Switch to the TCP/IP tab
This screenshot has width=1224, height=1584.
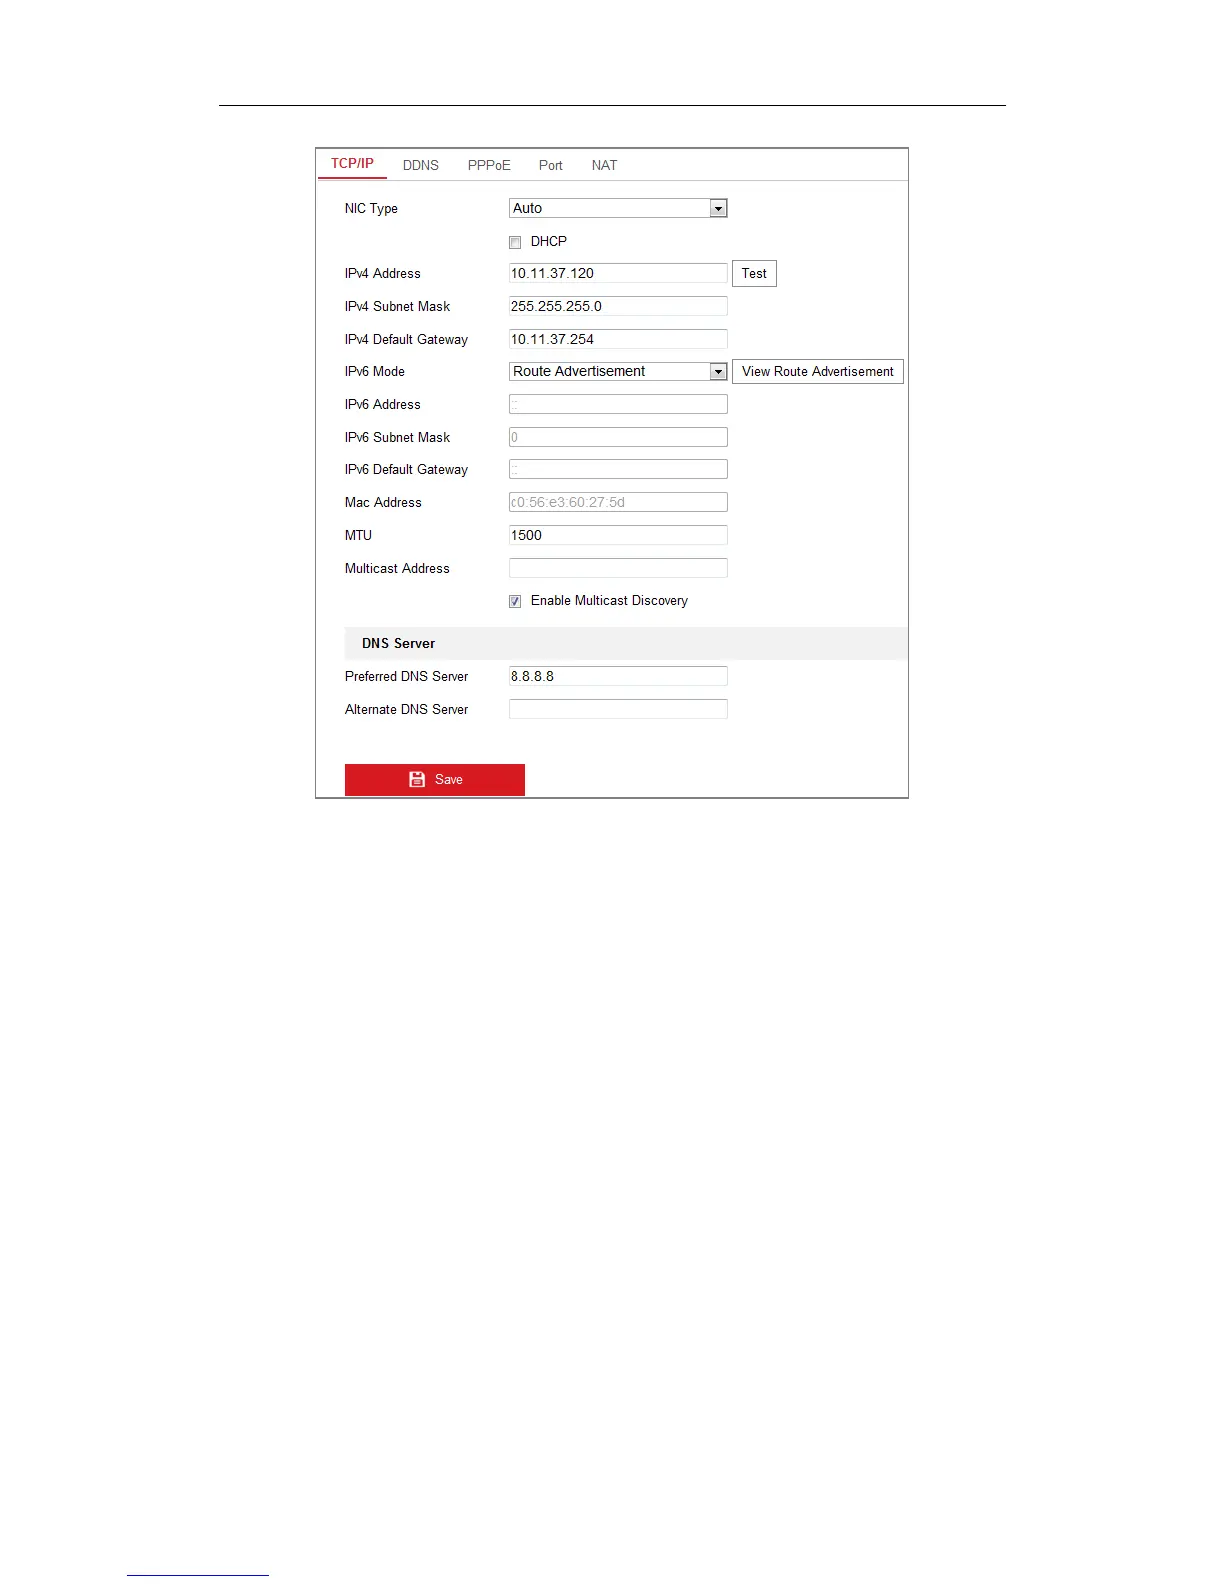tap(352, 164)
